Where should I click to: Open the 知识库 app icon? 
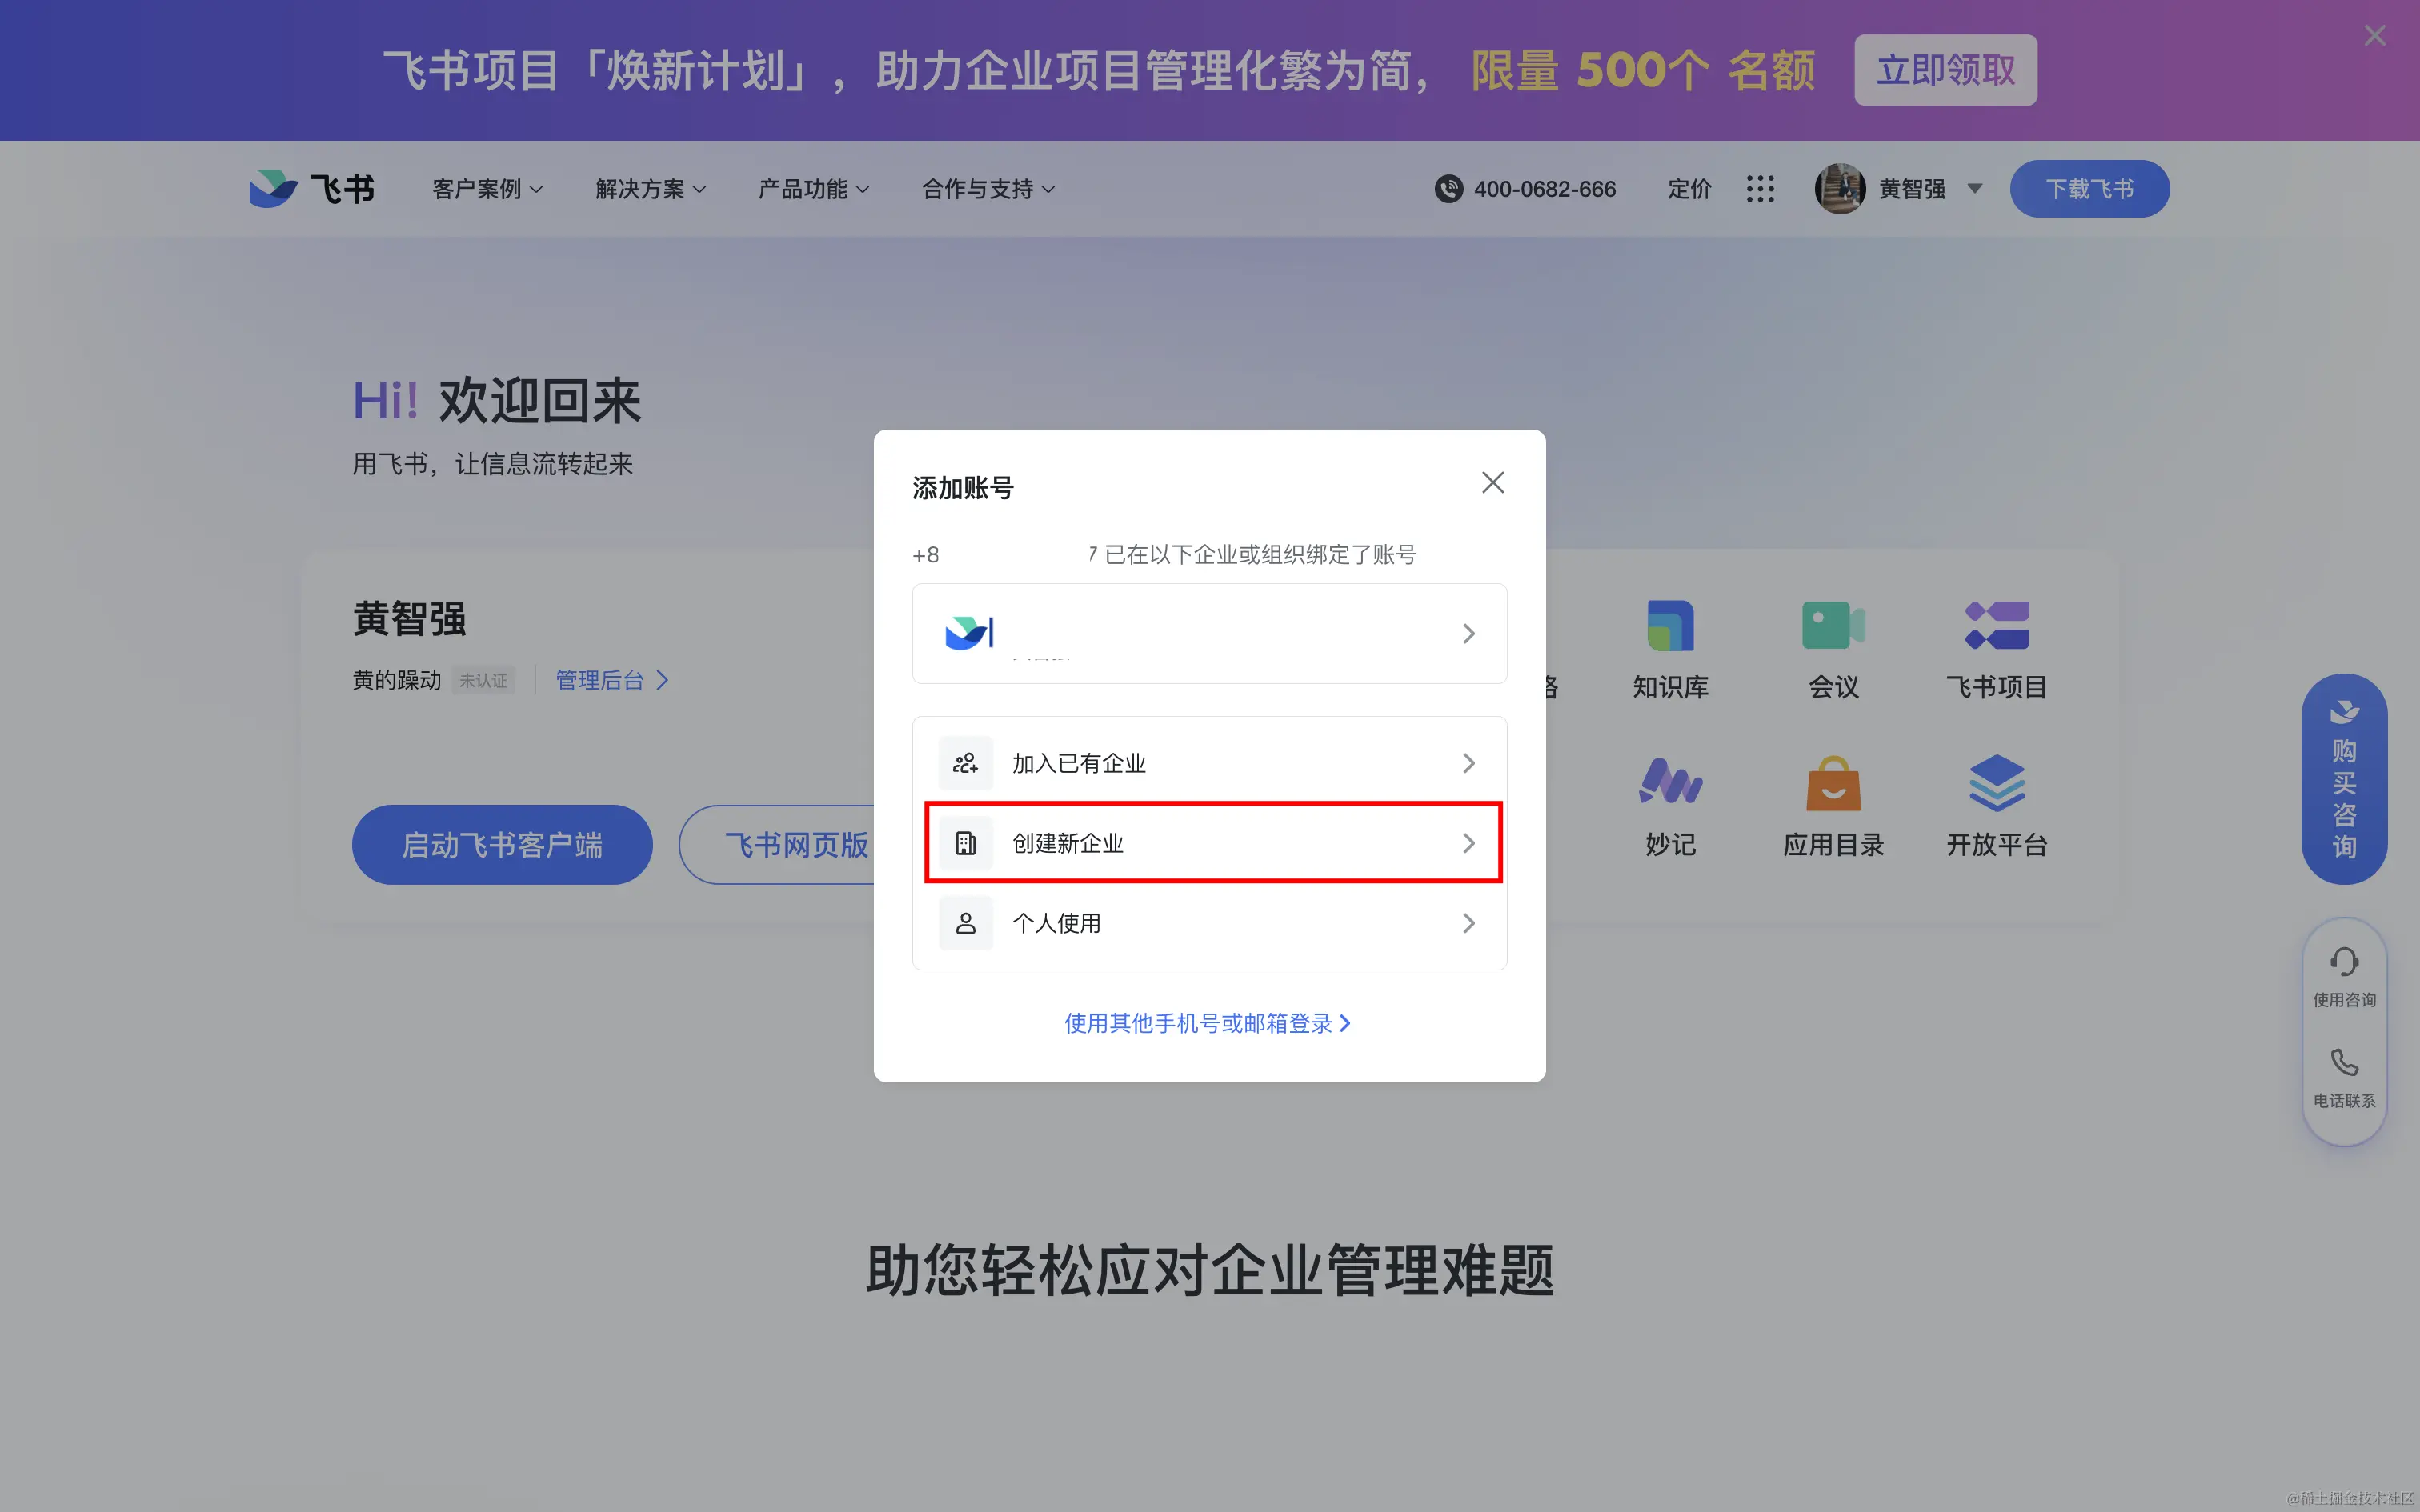click(1669, 626)
